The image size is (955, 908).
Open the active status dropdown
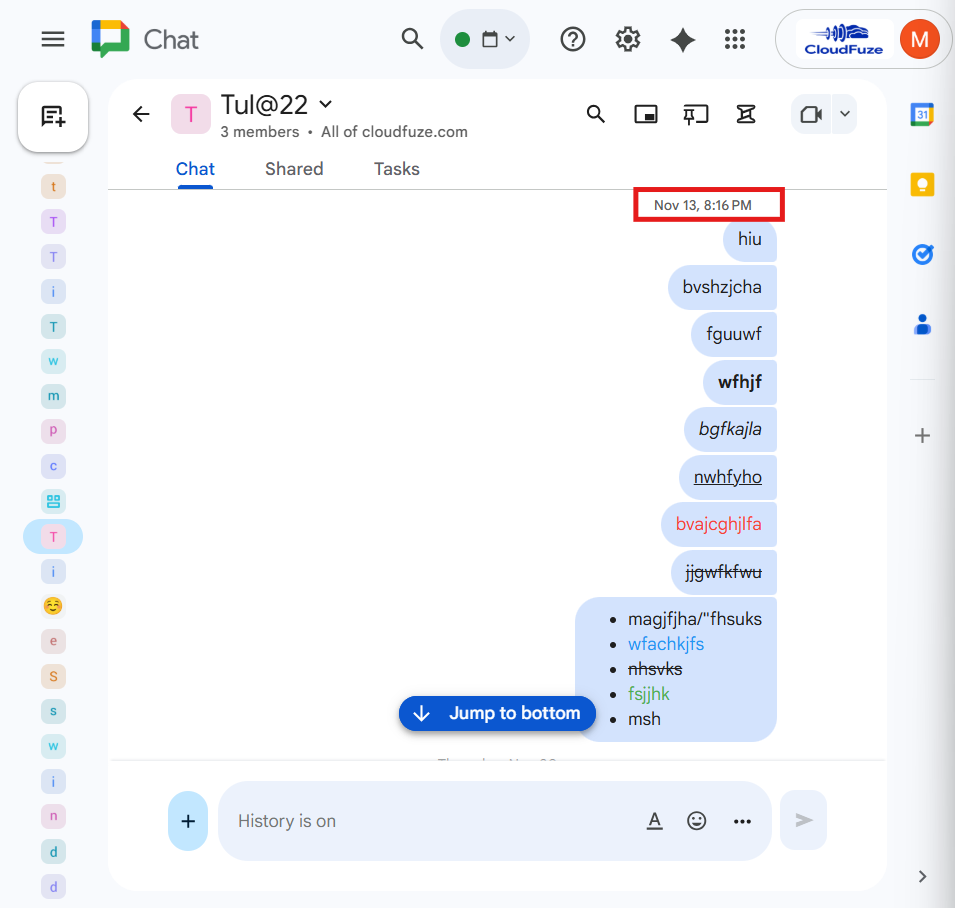tap(485, 39)
